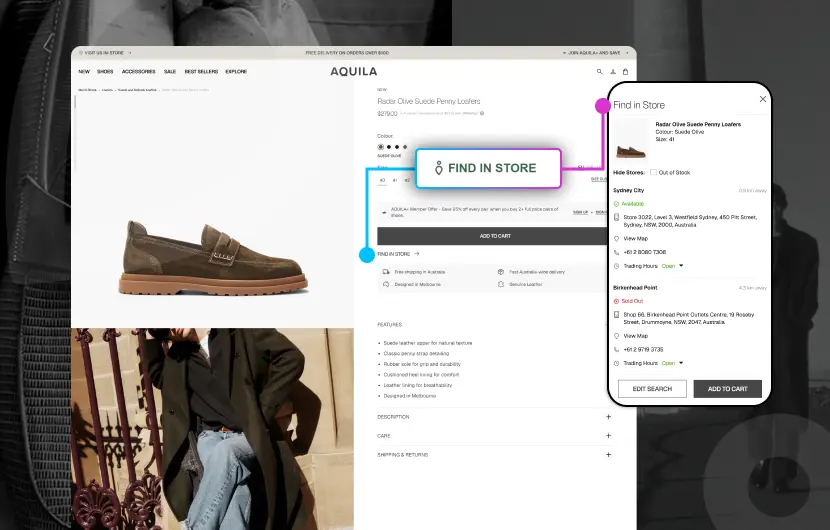Viewport: 830px width, 530px height.
Task: Open the SALE menu
Action: pos(170,71)
